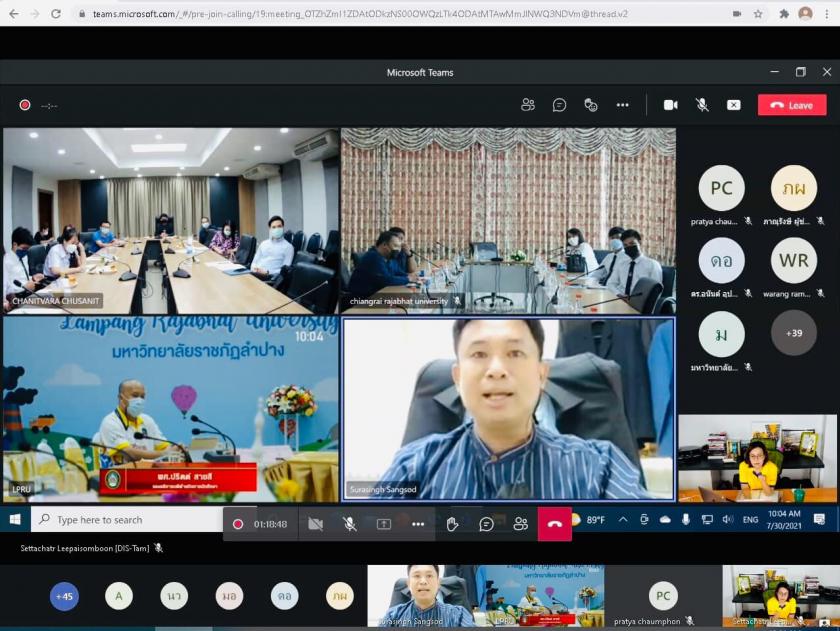Open three-dot menu in shared meeting bar
Image resolution: width=840 pixels, height=631 pixels.
(418, 524)
